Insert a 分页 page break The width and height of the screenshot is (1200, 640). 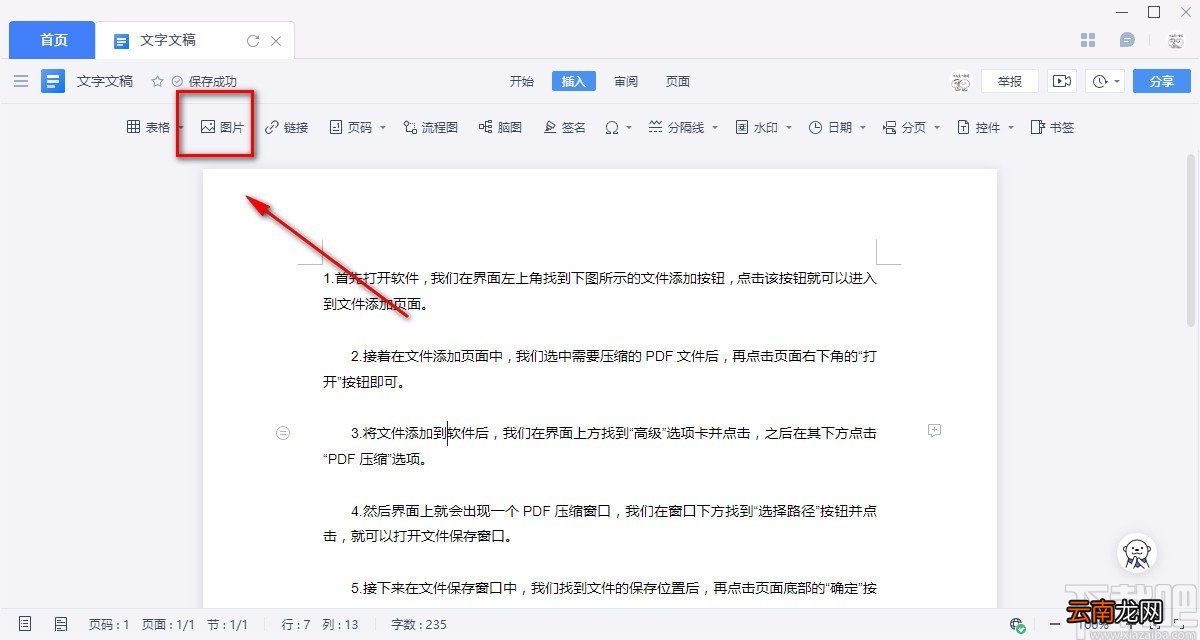pos(904,128)
